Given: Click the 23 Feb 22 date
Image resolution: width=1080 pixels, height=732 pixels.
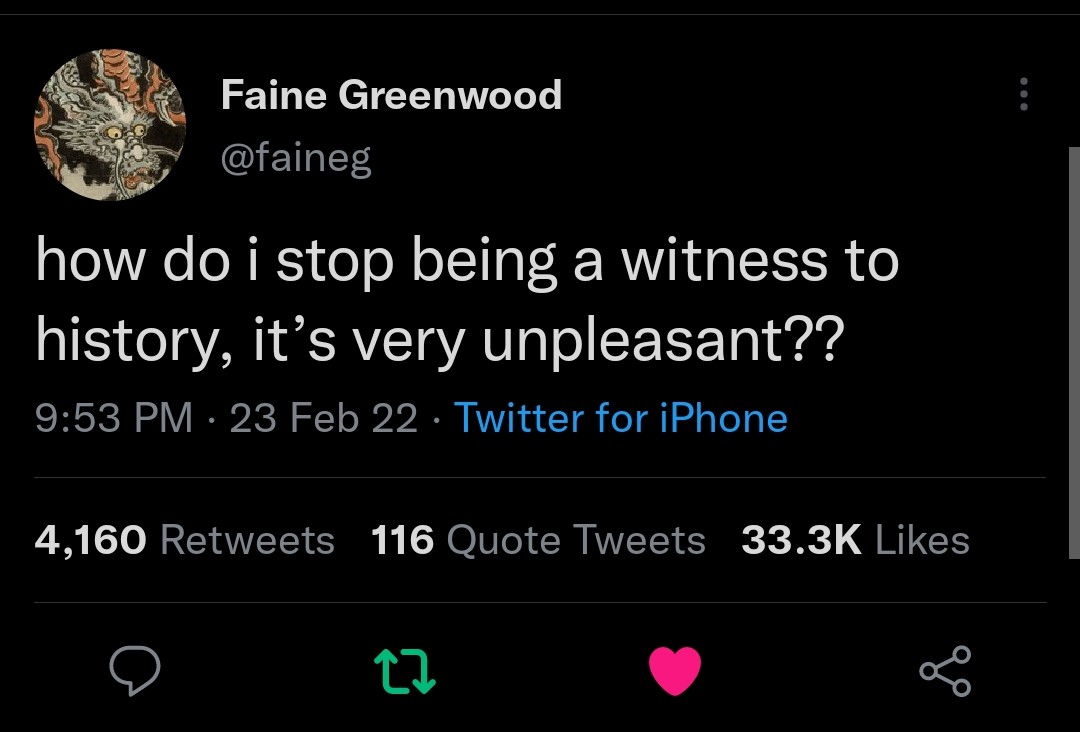Looking at the screenshot, I should [x=323, y=418].
